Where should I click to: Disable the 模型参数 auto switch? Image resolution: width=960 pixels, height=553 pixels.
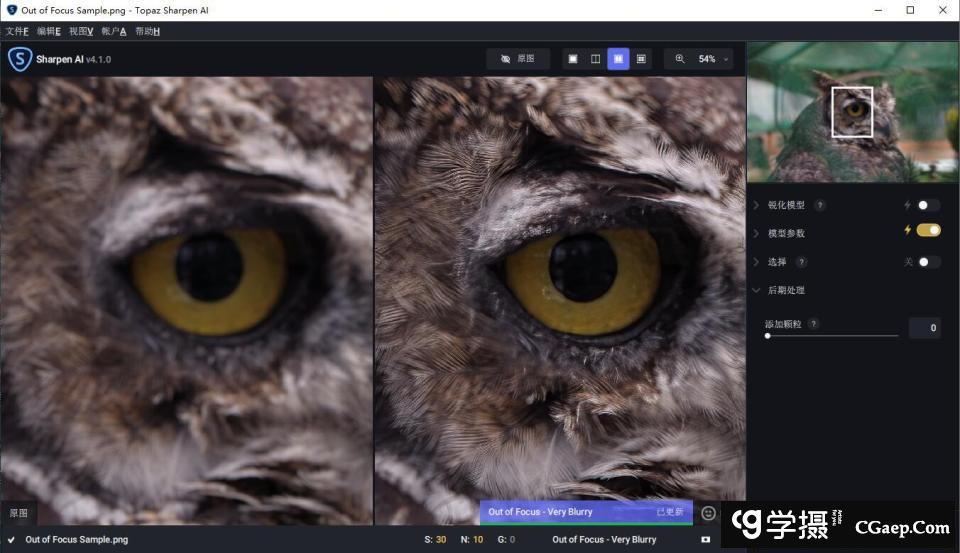(928, 230)
